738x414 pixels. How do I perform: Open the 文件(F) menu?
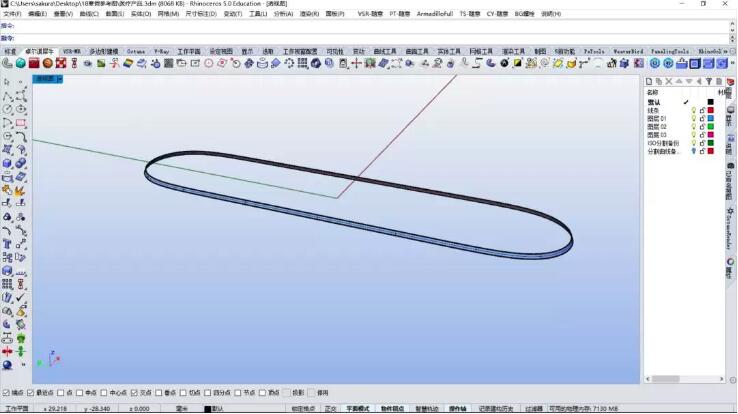12,14
